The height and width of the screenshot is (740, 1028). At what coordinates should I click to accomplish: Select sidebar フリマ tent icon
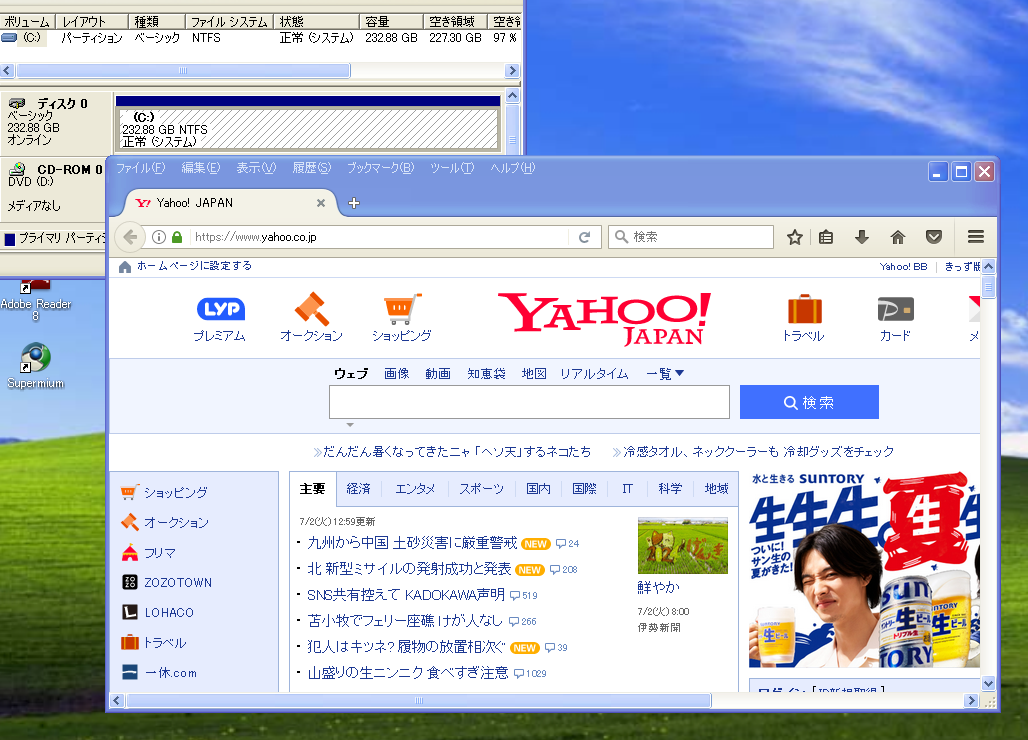point(130,553)
